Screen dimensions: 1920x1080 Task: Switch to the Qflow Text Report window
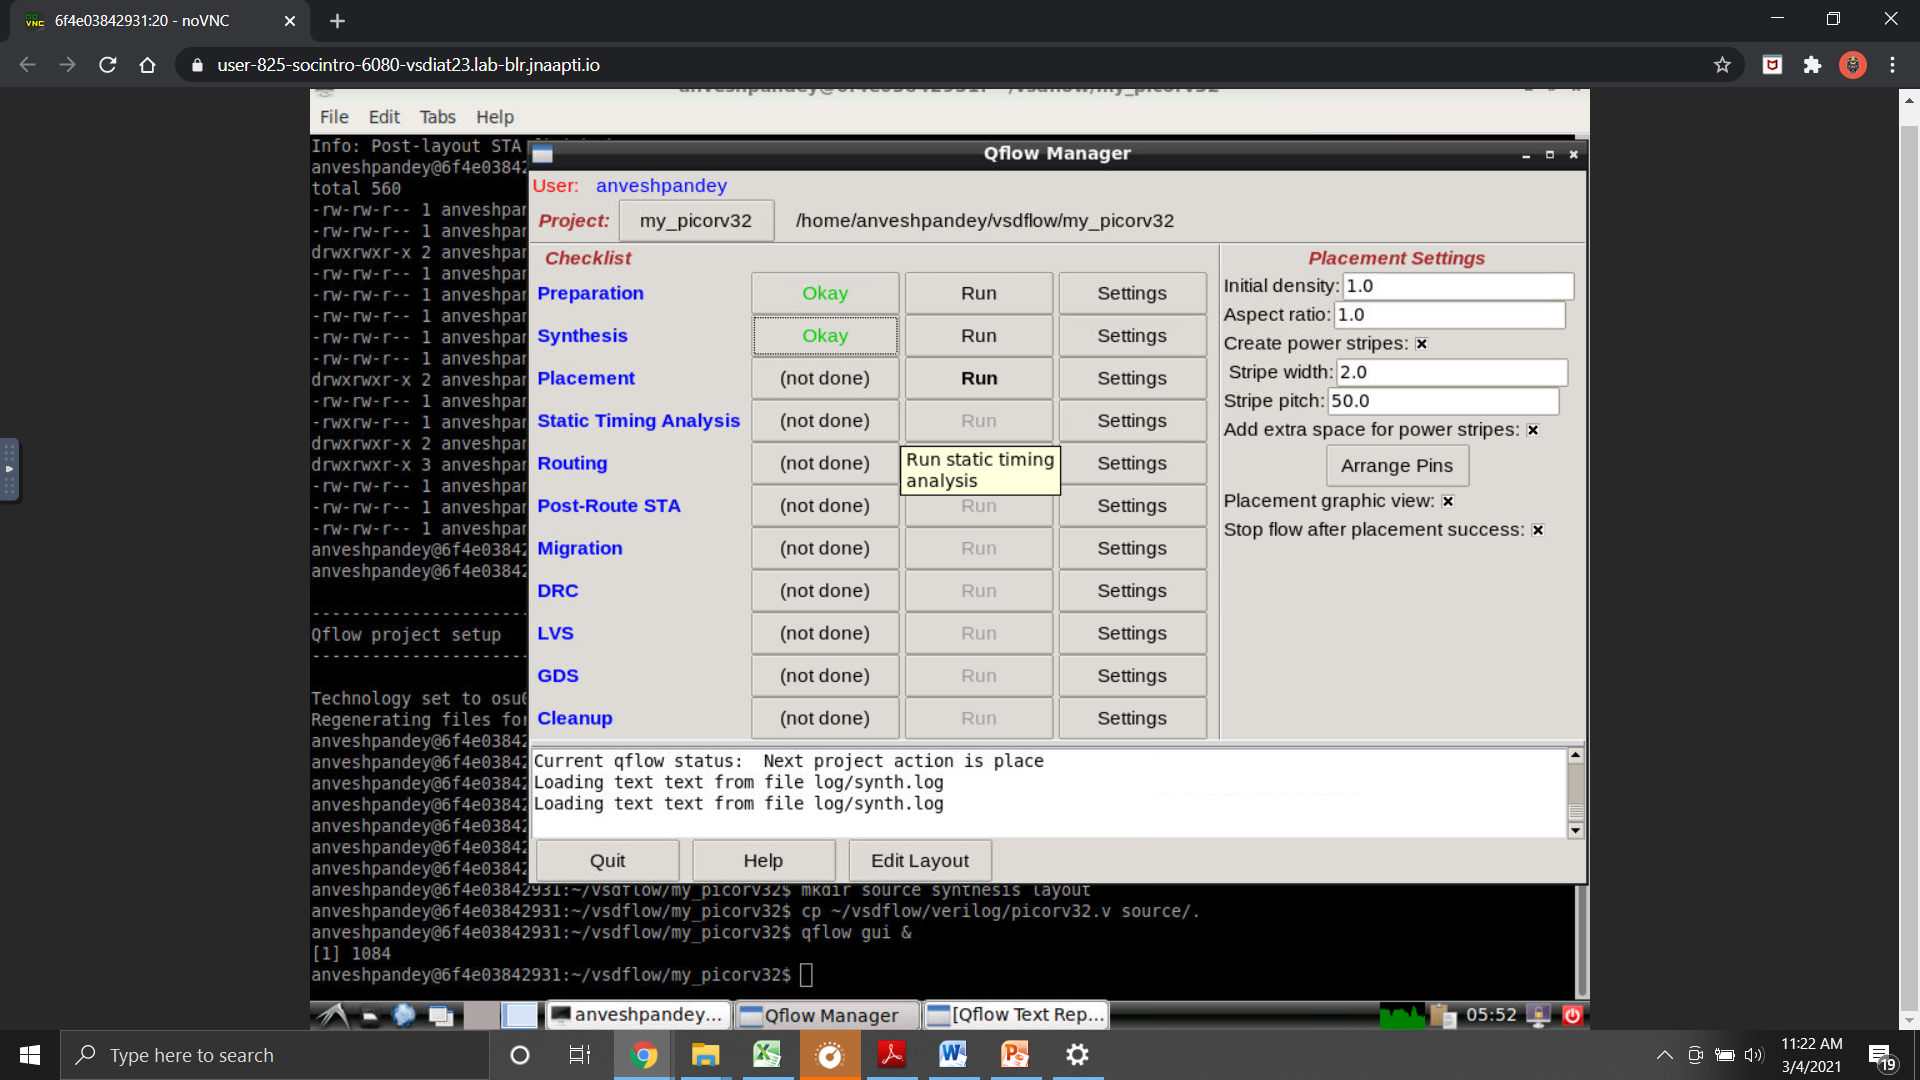(1014, 1014)
